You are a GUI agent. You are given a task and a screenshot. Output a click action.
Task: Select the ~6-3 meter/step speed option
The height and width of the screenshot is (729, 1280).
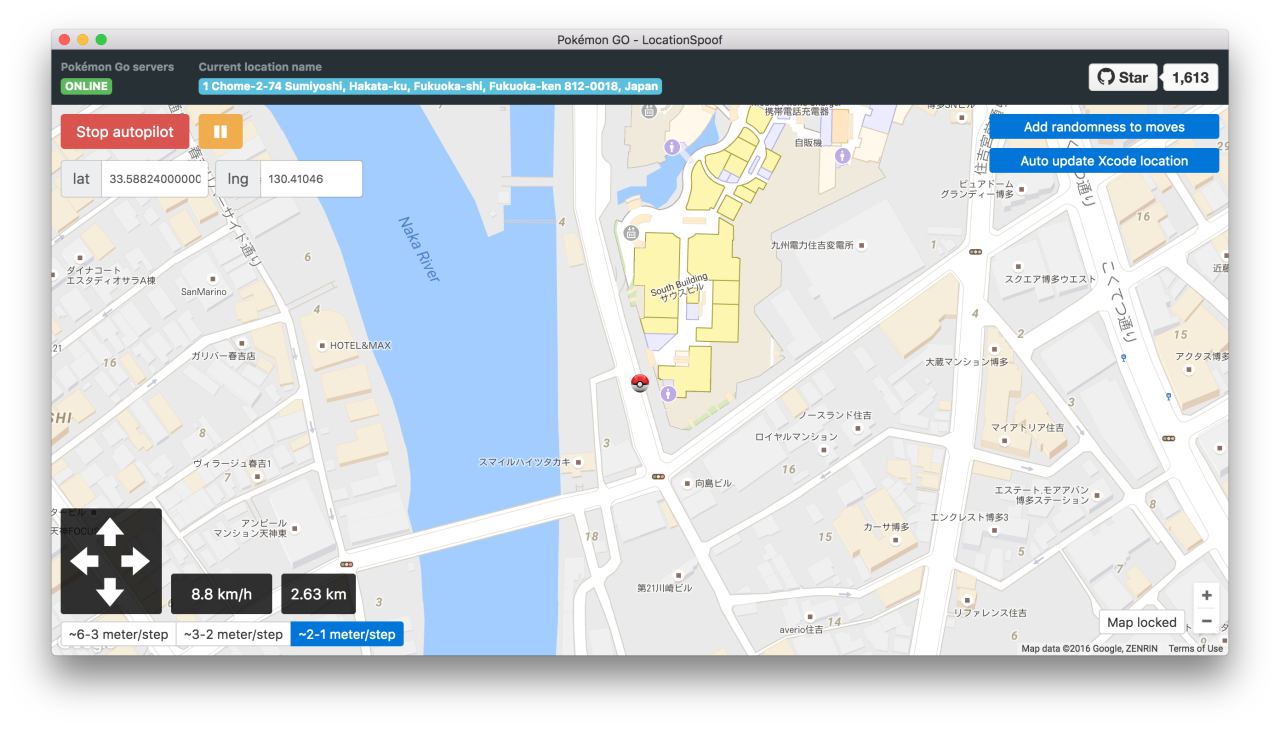click(118, 634)
